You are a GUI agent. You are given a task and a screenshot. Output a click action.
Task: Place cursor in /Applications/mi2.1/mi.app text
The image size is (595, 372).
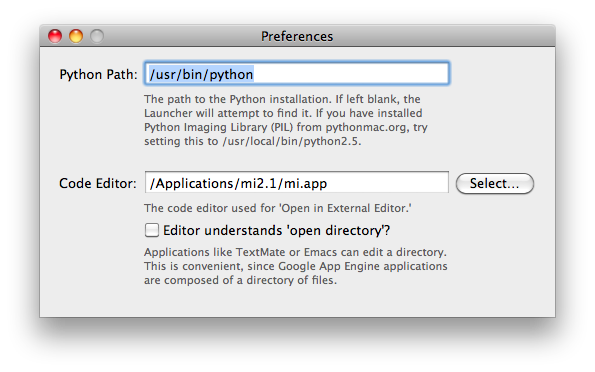(x=238, y=183)
